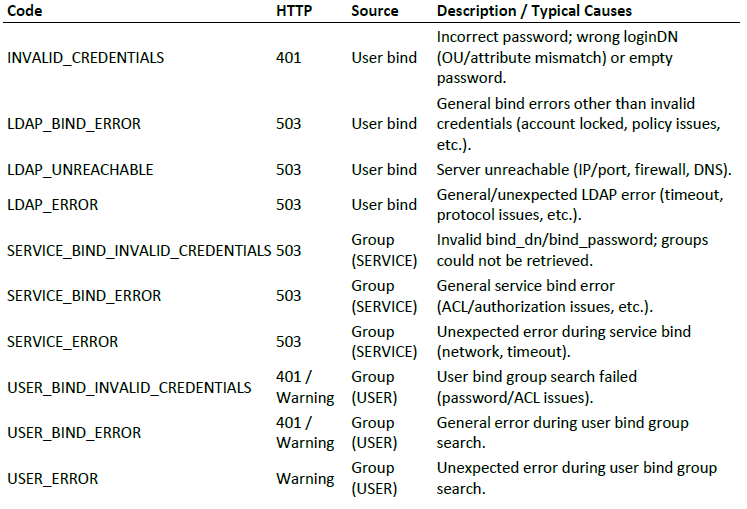The image size is (747, 509).
Task: Click the 'Warning' value for USER_ERROR
Action: pos(305,478)
